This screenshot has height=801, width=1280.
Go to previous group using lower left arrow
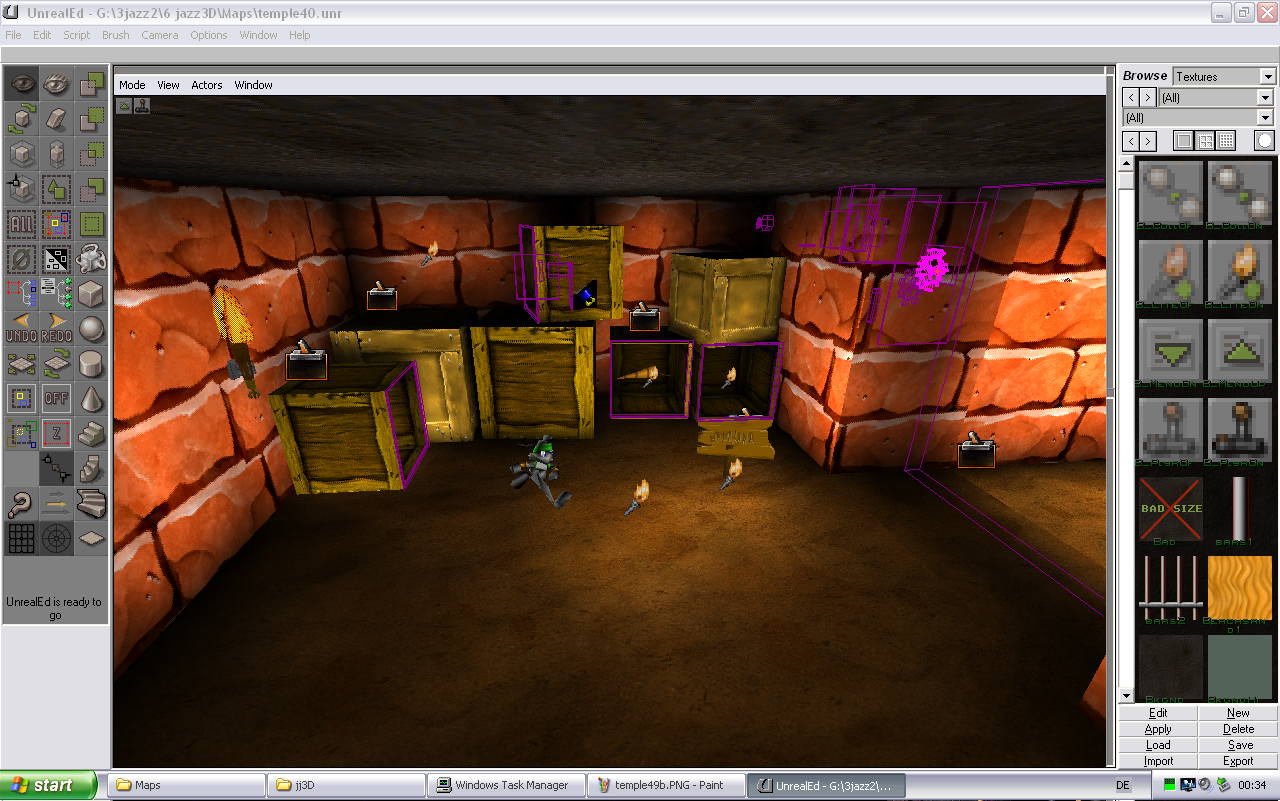click(1130, 141)
